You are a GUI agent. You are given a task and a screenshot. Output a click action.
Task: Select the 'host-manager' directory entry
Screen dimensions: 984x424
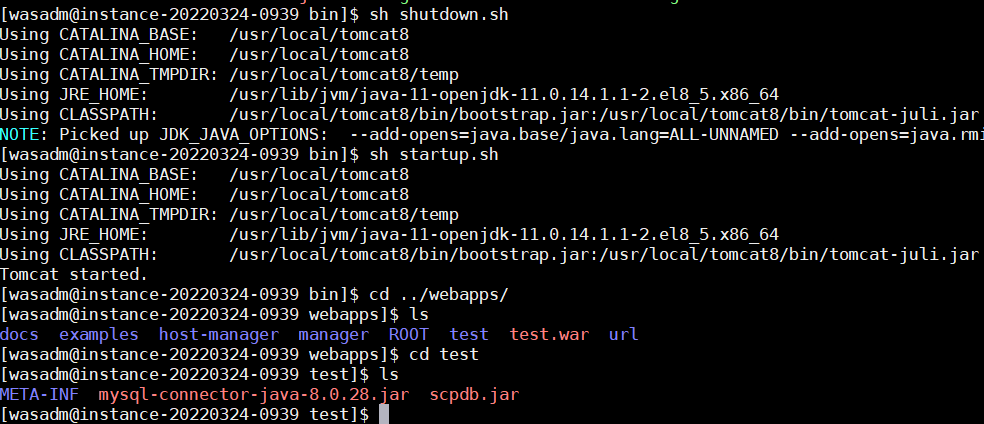pyautogui.click(x=218, y=334)
